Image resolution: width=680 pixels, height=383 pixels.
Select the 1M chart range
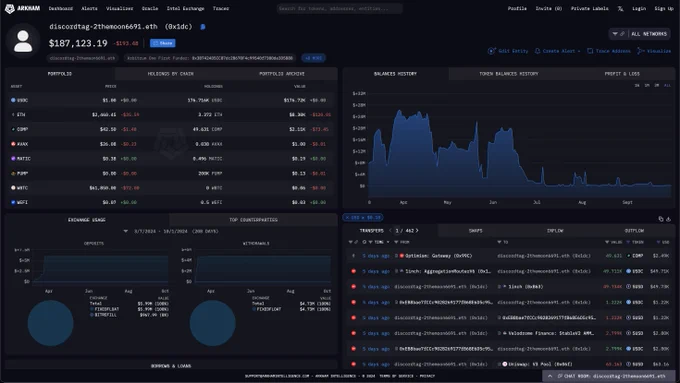647,85
